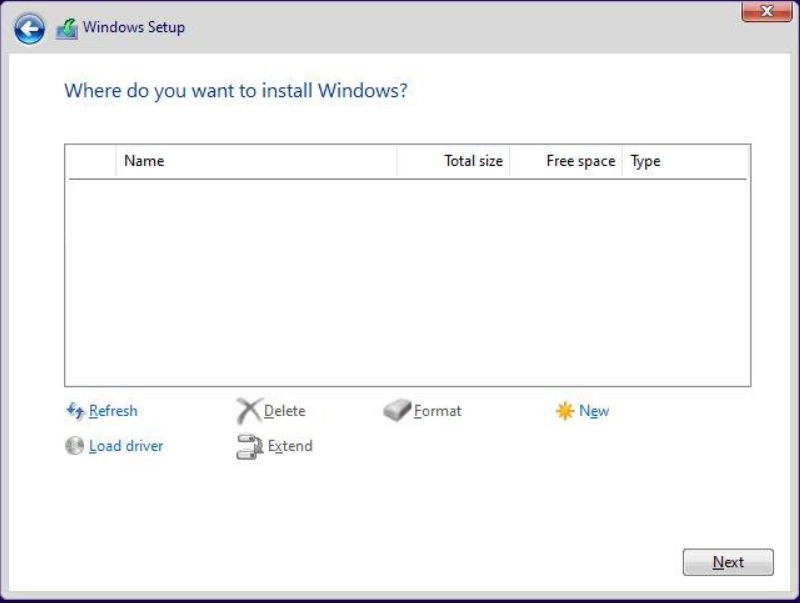
Task: Choose the Extend text option
Action: [x=290, y=446]
